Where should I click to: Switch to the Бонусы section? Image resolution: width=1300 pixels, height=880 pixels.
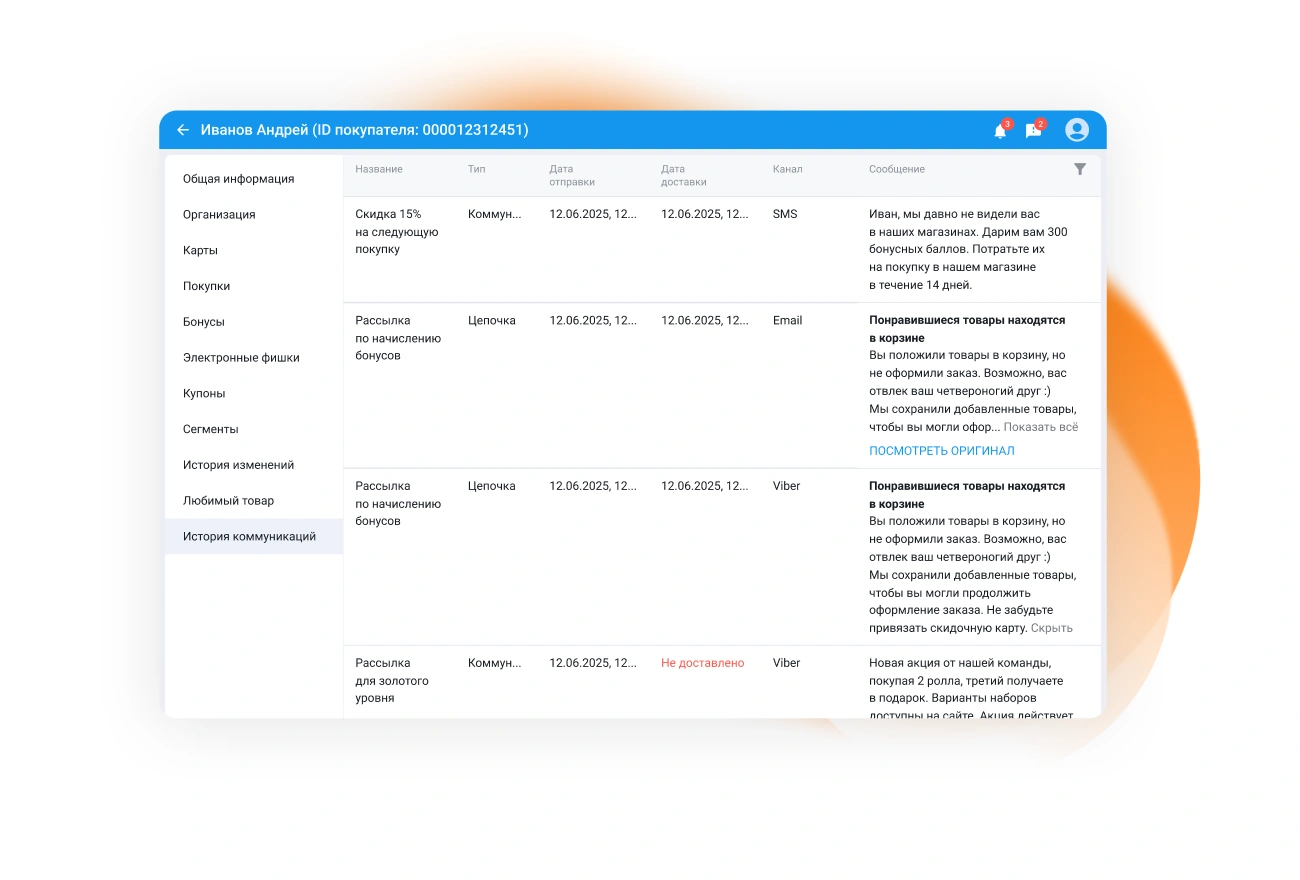[x=203, y=322]
